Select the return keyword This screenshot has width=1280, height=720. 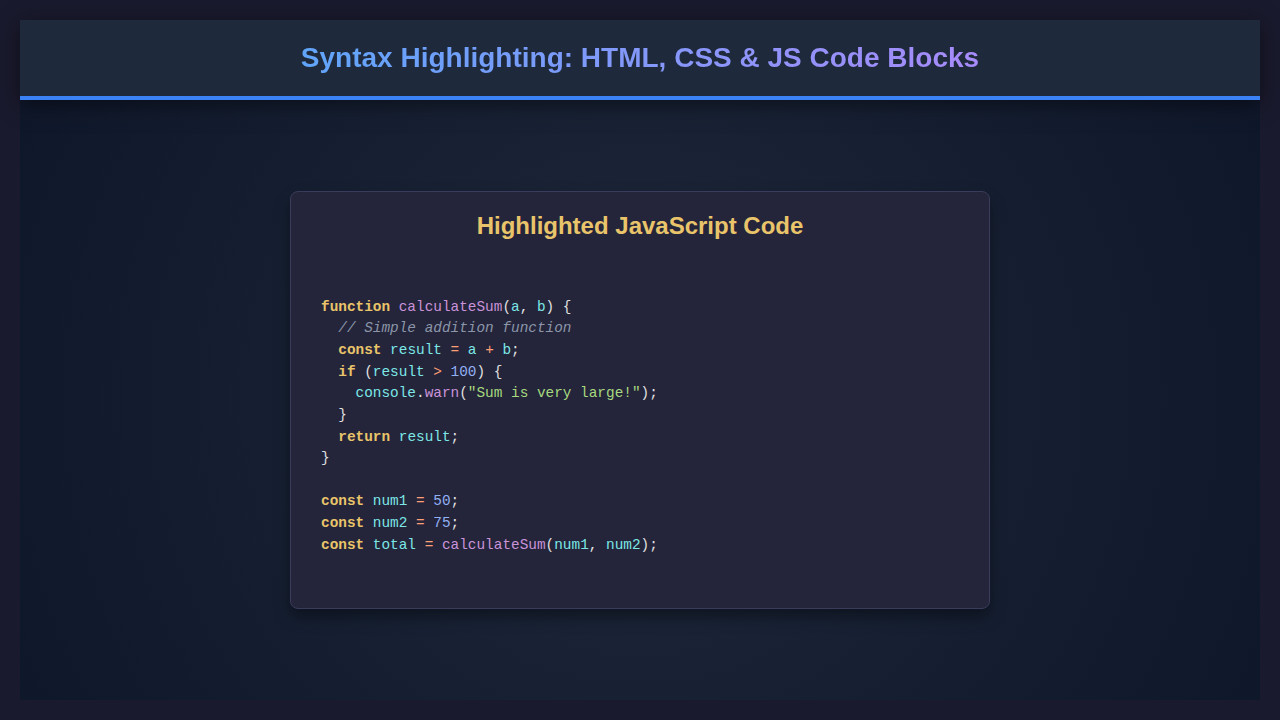tap(363, 436)
